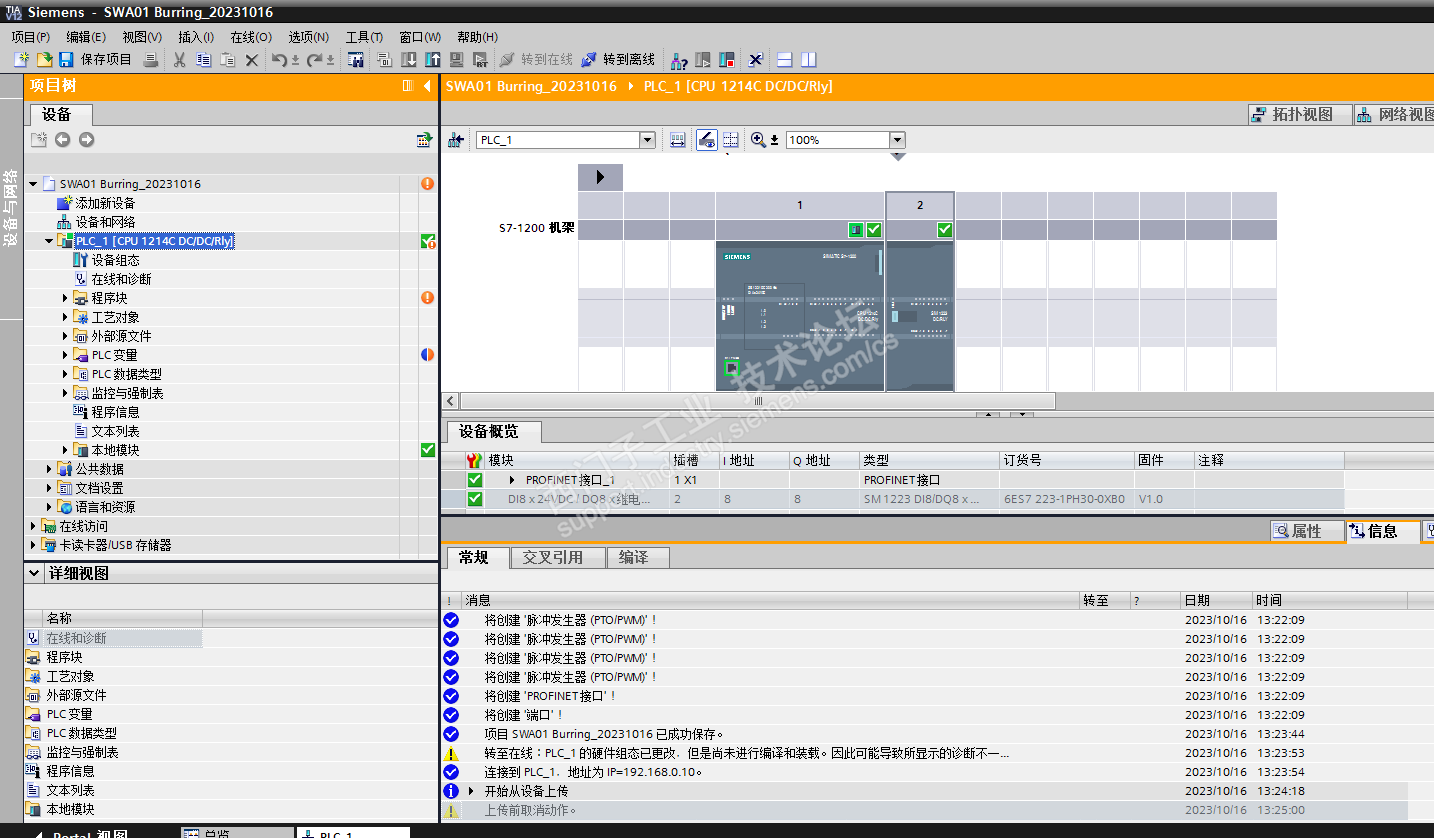1434x838 pixels.
Task: Click the Stop CPU icon
Action: pos(727,60)
